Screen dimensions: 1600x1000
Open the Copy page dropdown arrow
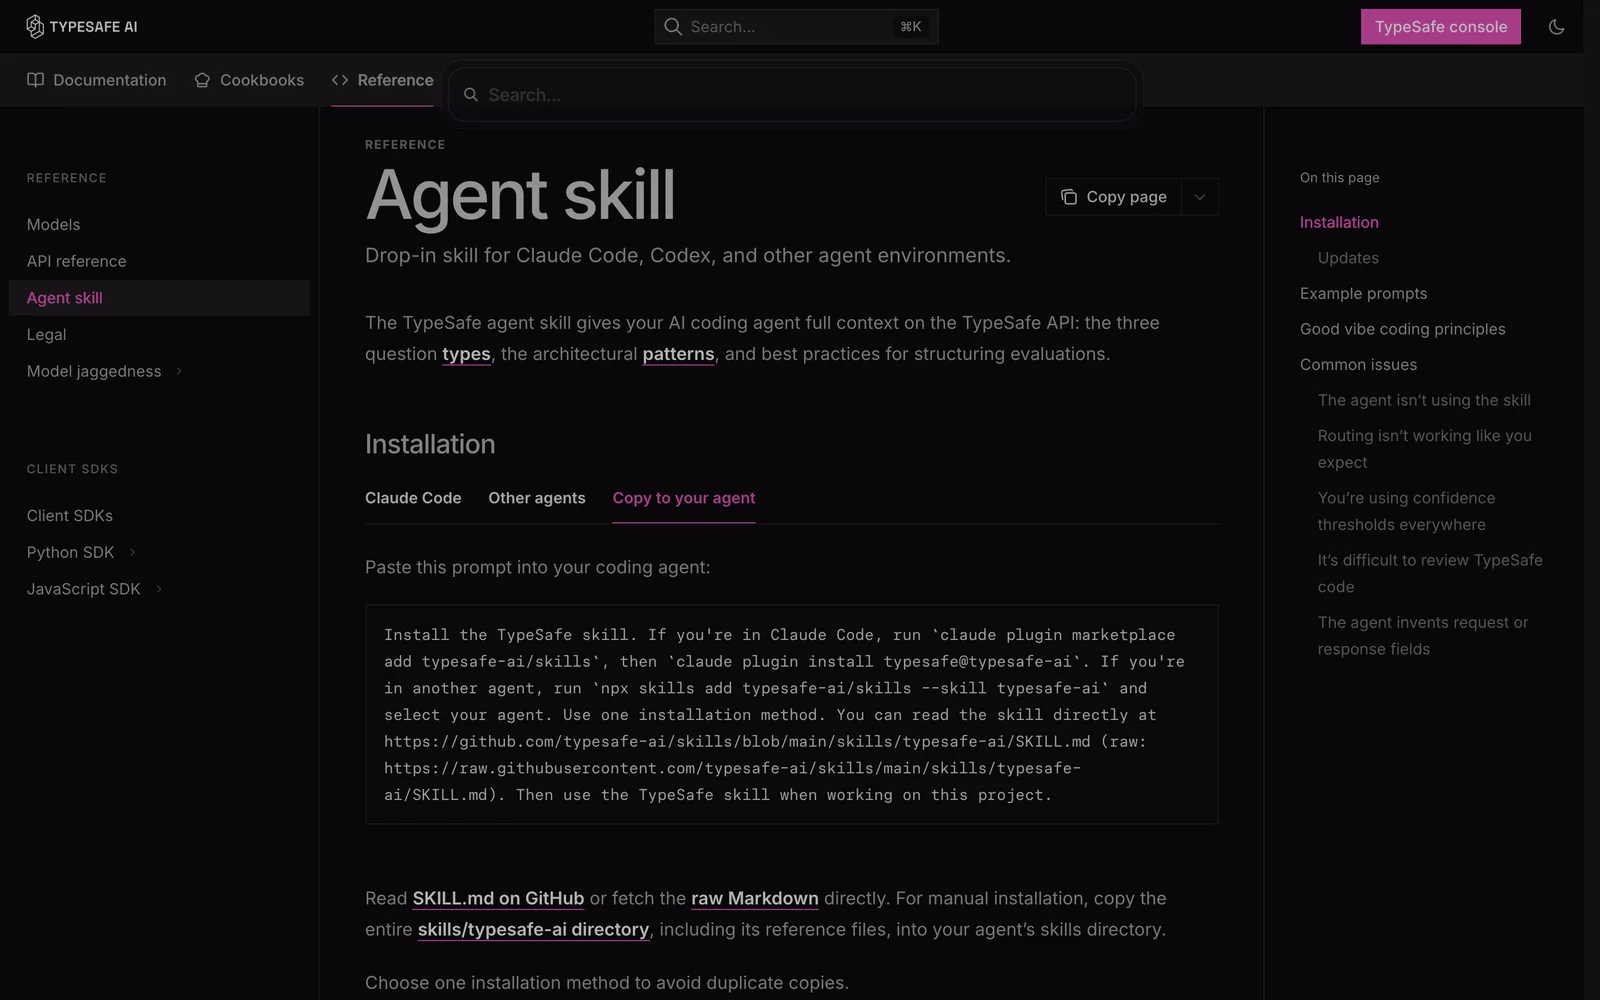click(1200, 197)
